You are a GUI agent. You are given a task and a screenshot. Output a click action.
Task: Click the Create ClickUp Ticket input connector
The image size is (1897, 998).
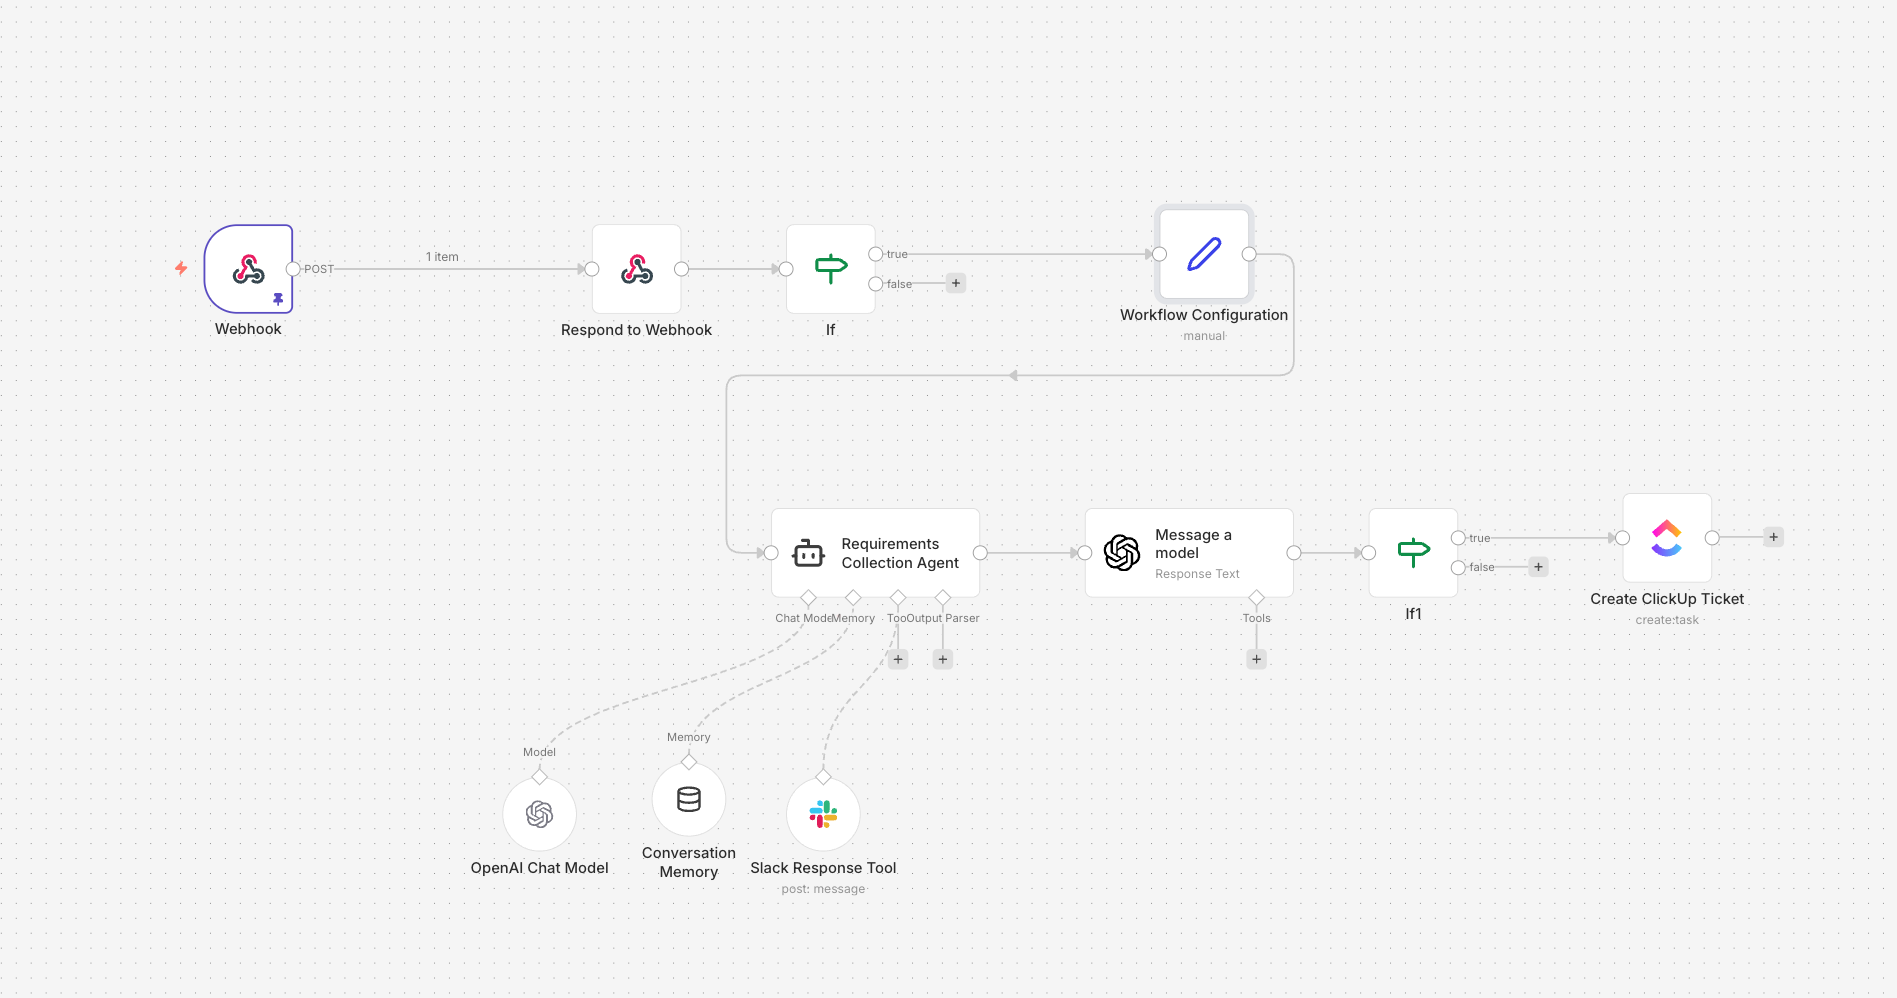coord(1623,538)
